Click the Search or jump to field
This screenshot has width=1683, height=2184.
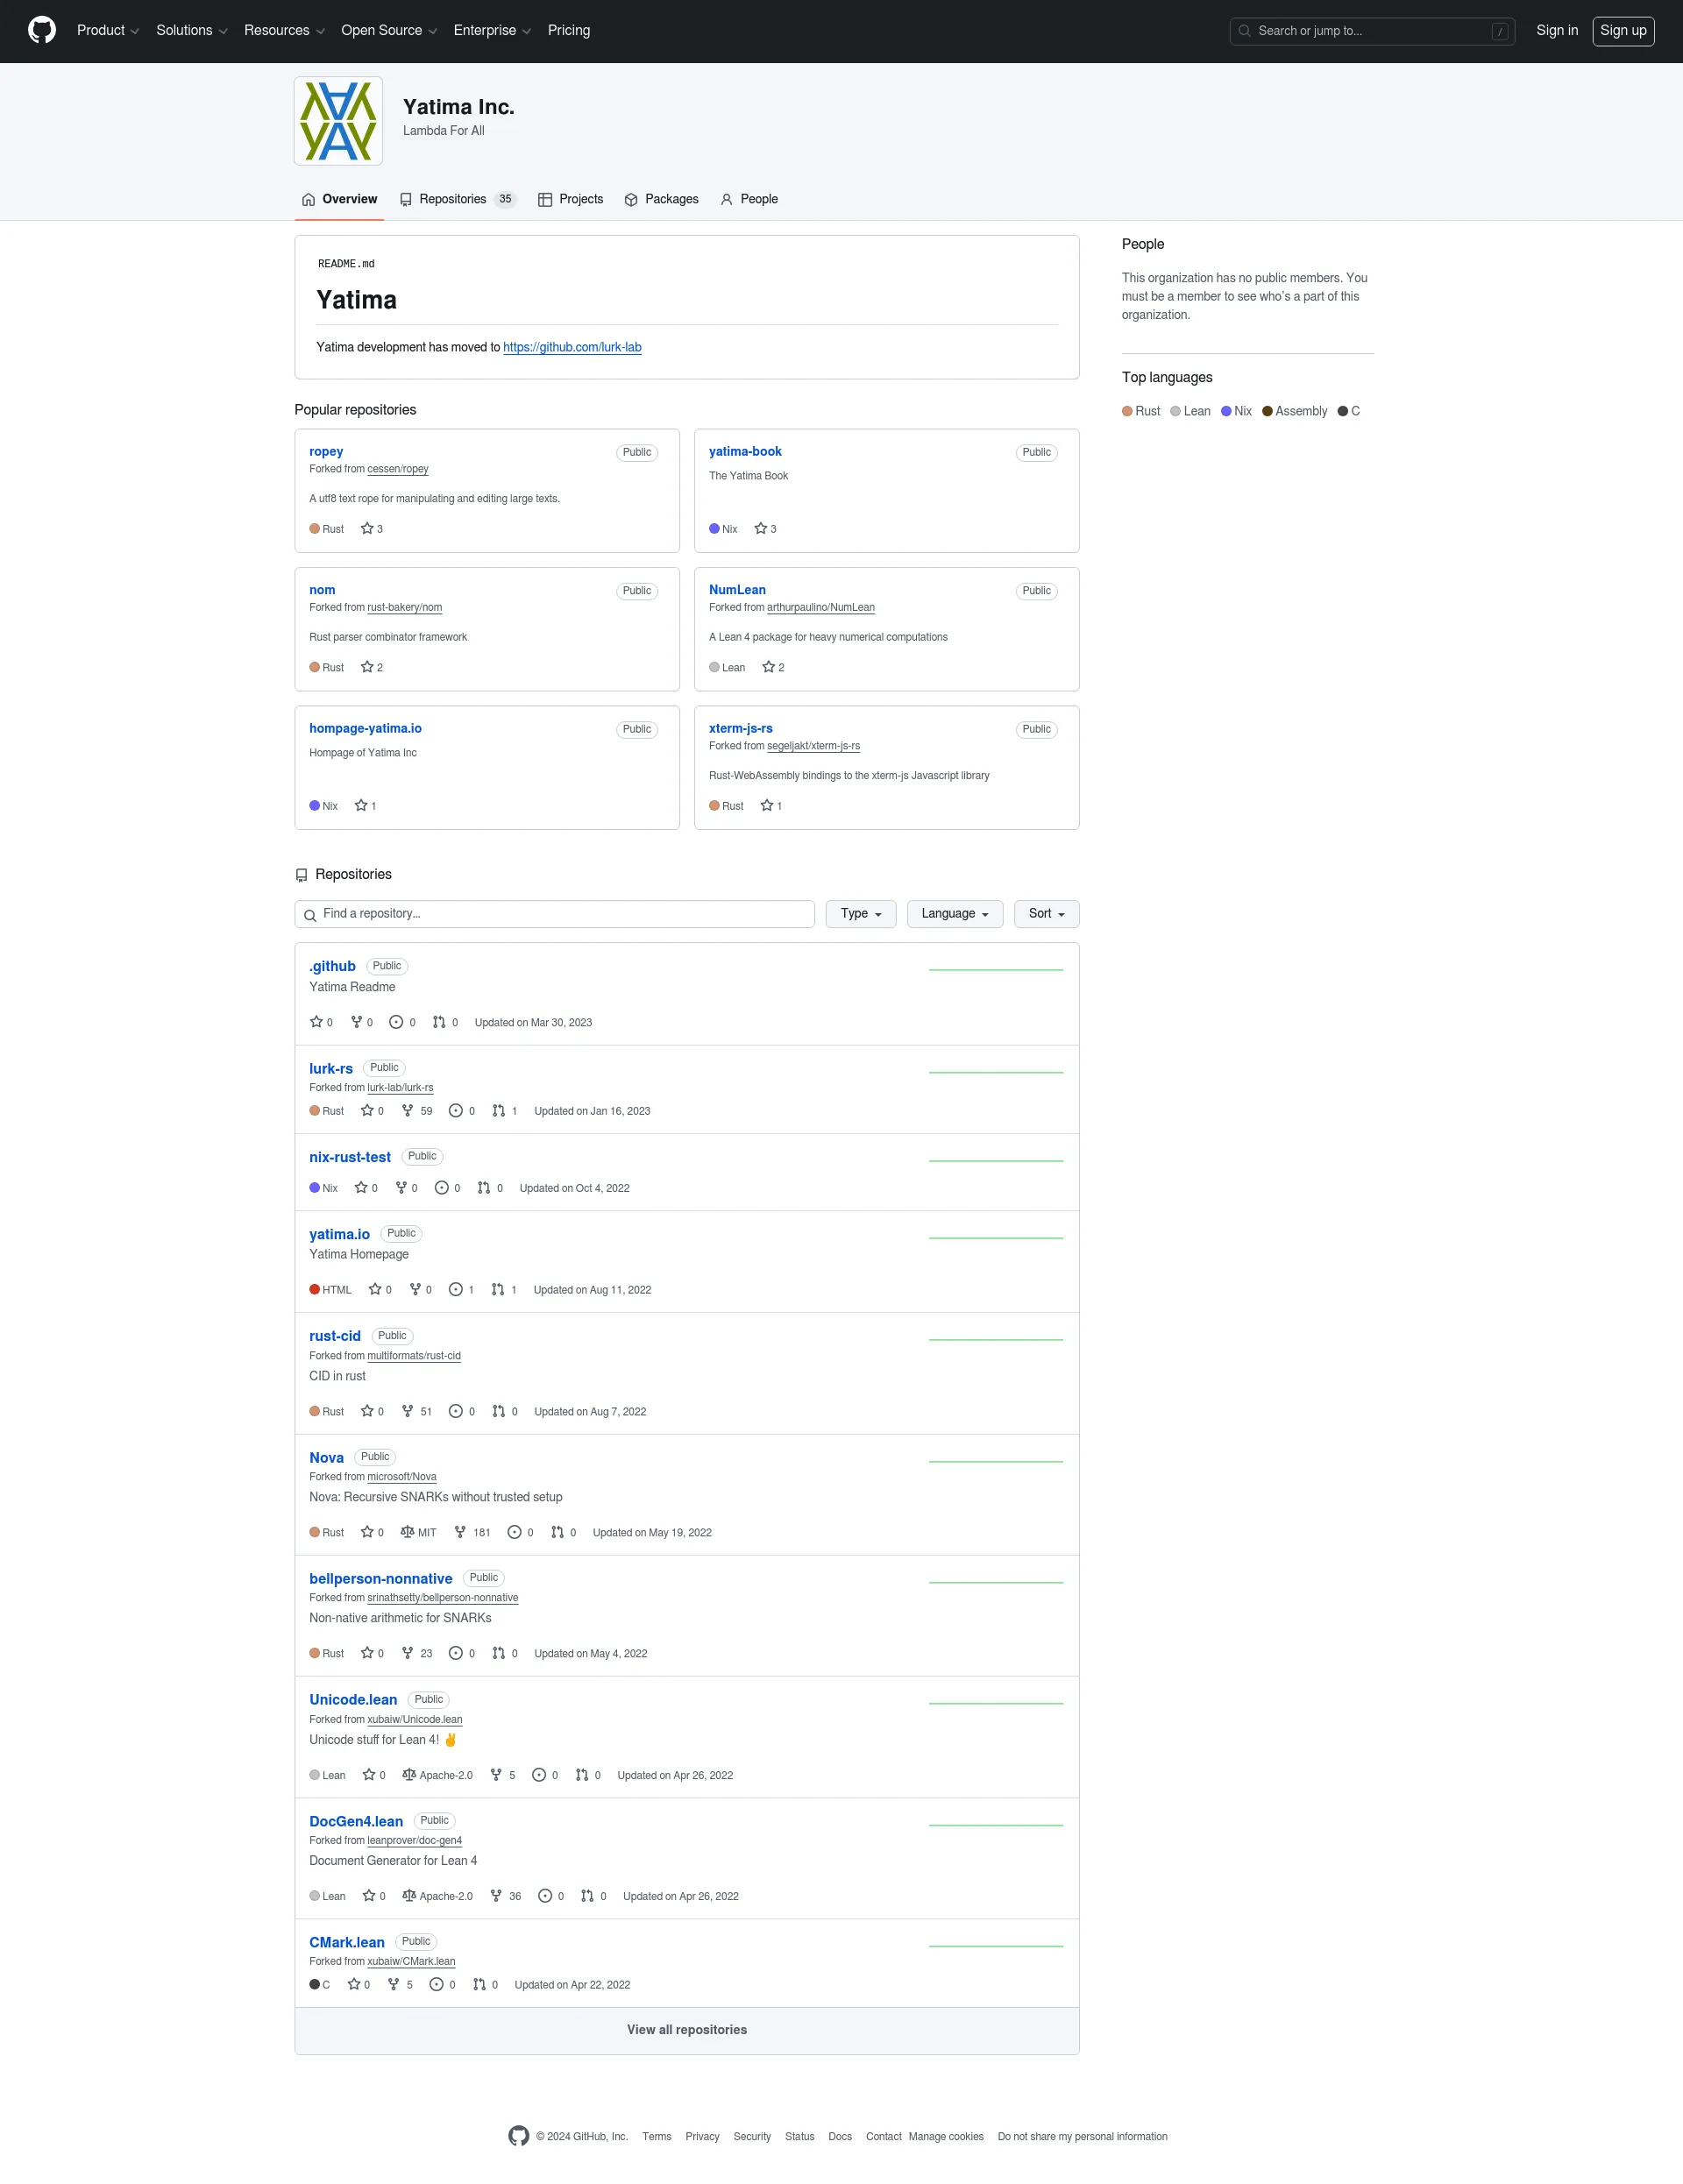pyautogui.click(x=1372, y=31)
